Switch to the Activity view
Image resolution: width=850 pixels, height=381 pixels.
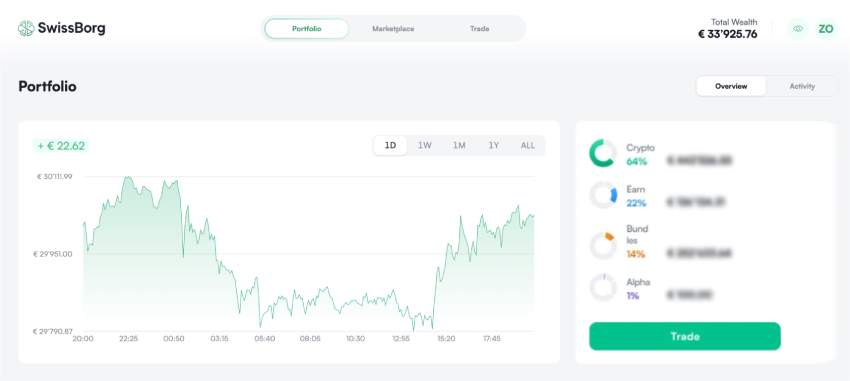pos(802,86)
